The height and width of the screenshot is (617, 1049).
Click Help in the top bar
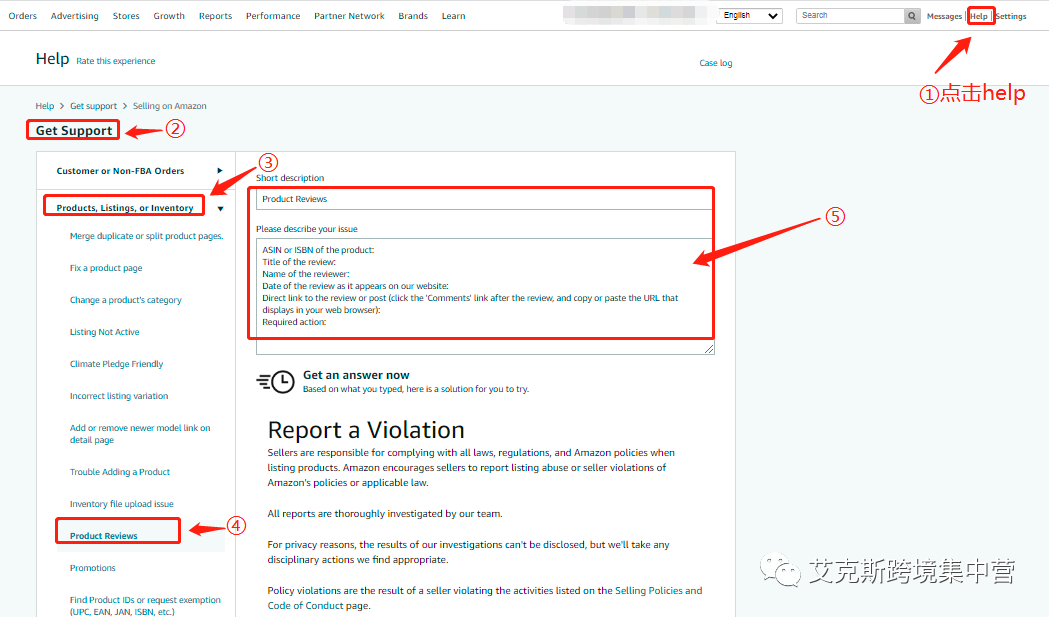(x=979, y=16)
